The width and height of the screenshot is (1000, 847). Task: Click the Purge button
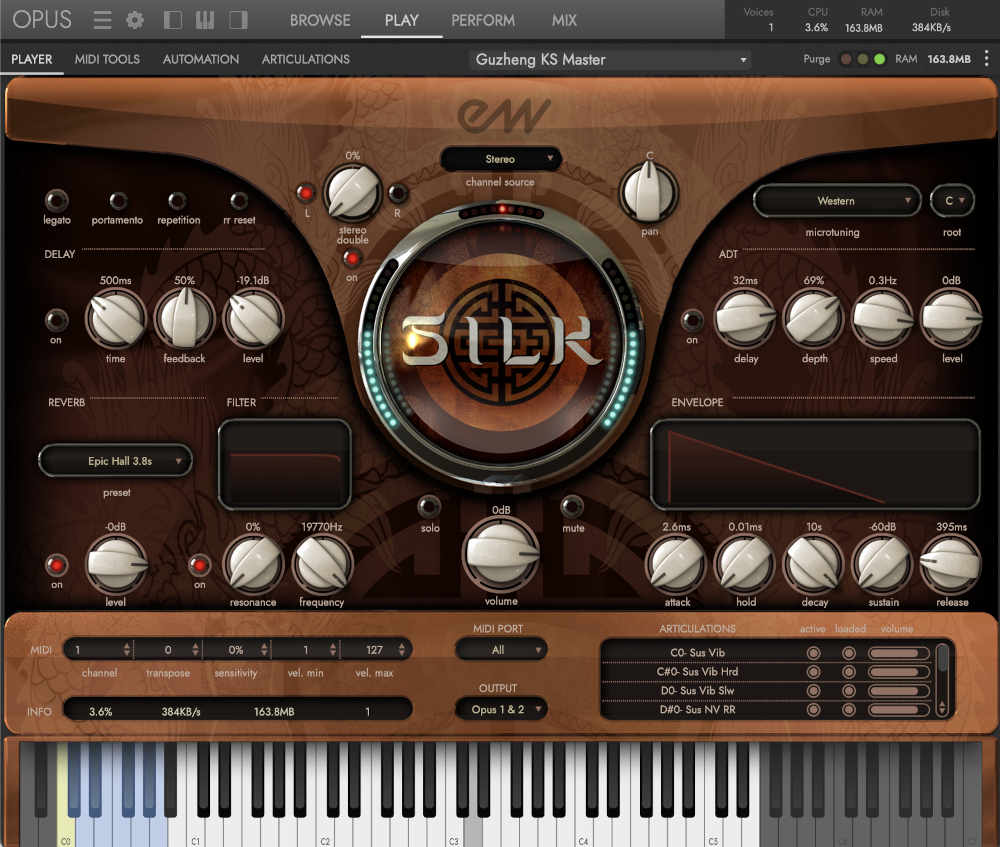click(x=816, y=59)
